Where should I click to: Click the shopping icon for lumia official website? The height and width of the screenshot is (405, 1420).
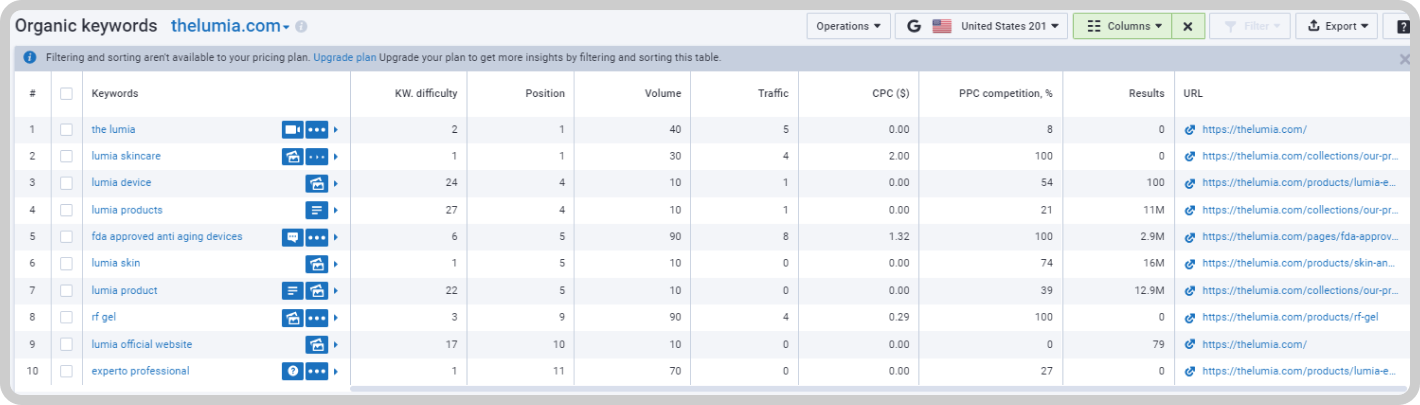(317, 345)
